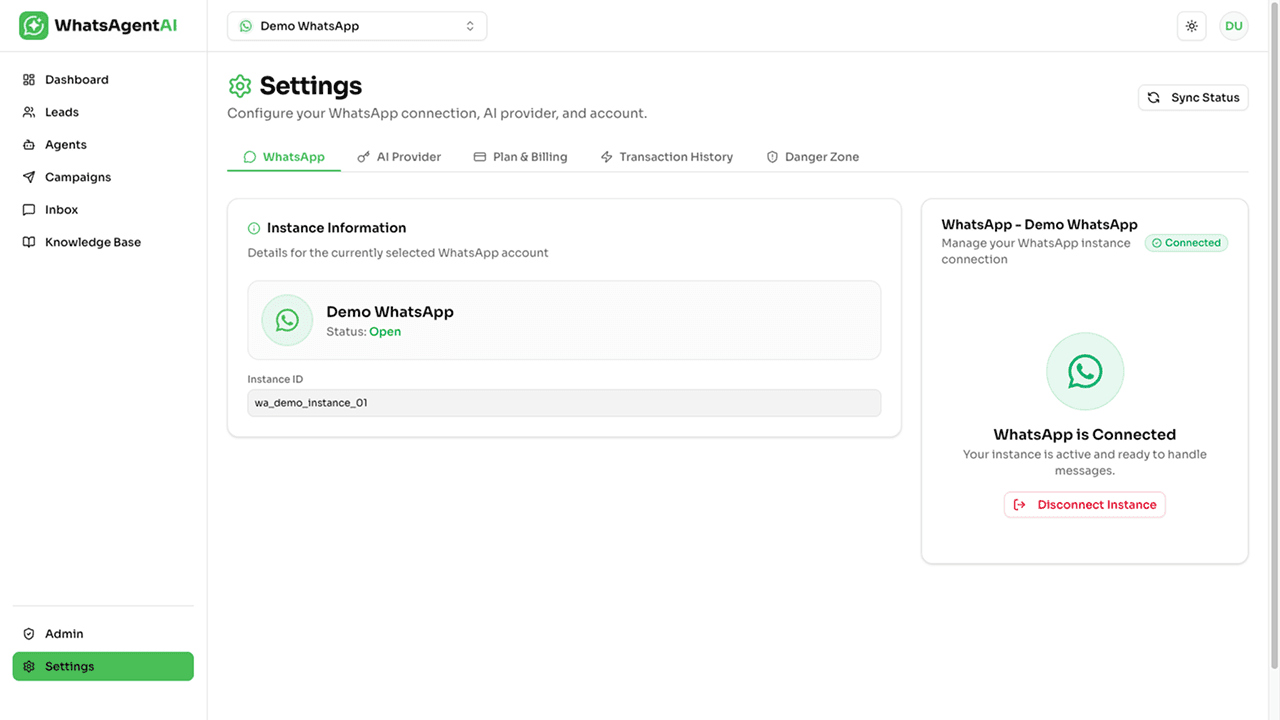Expand the Demo WhatsApp account selector

[x=357, y=26]
